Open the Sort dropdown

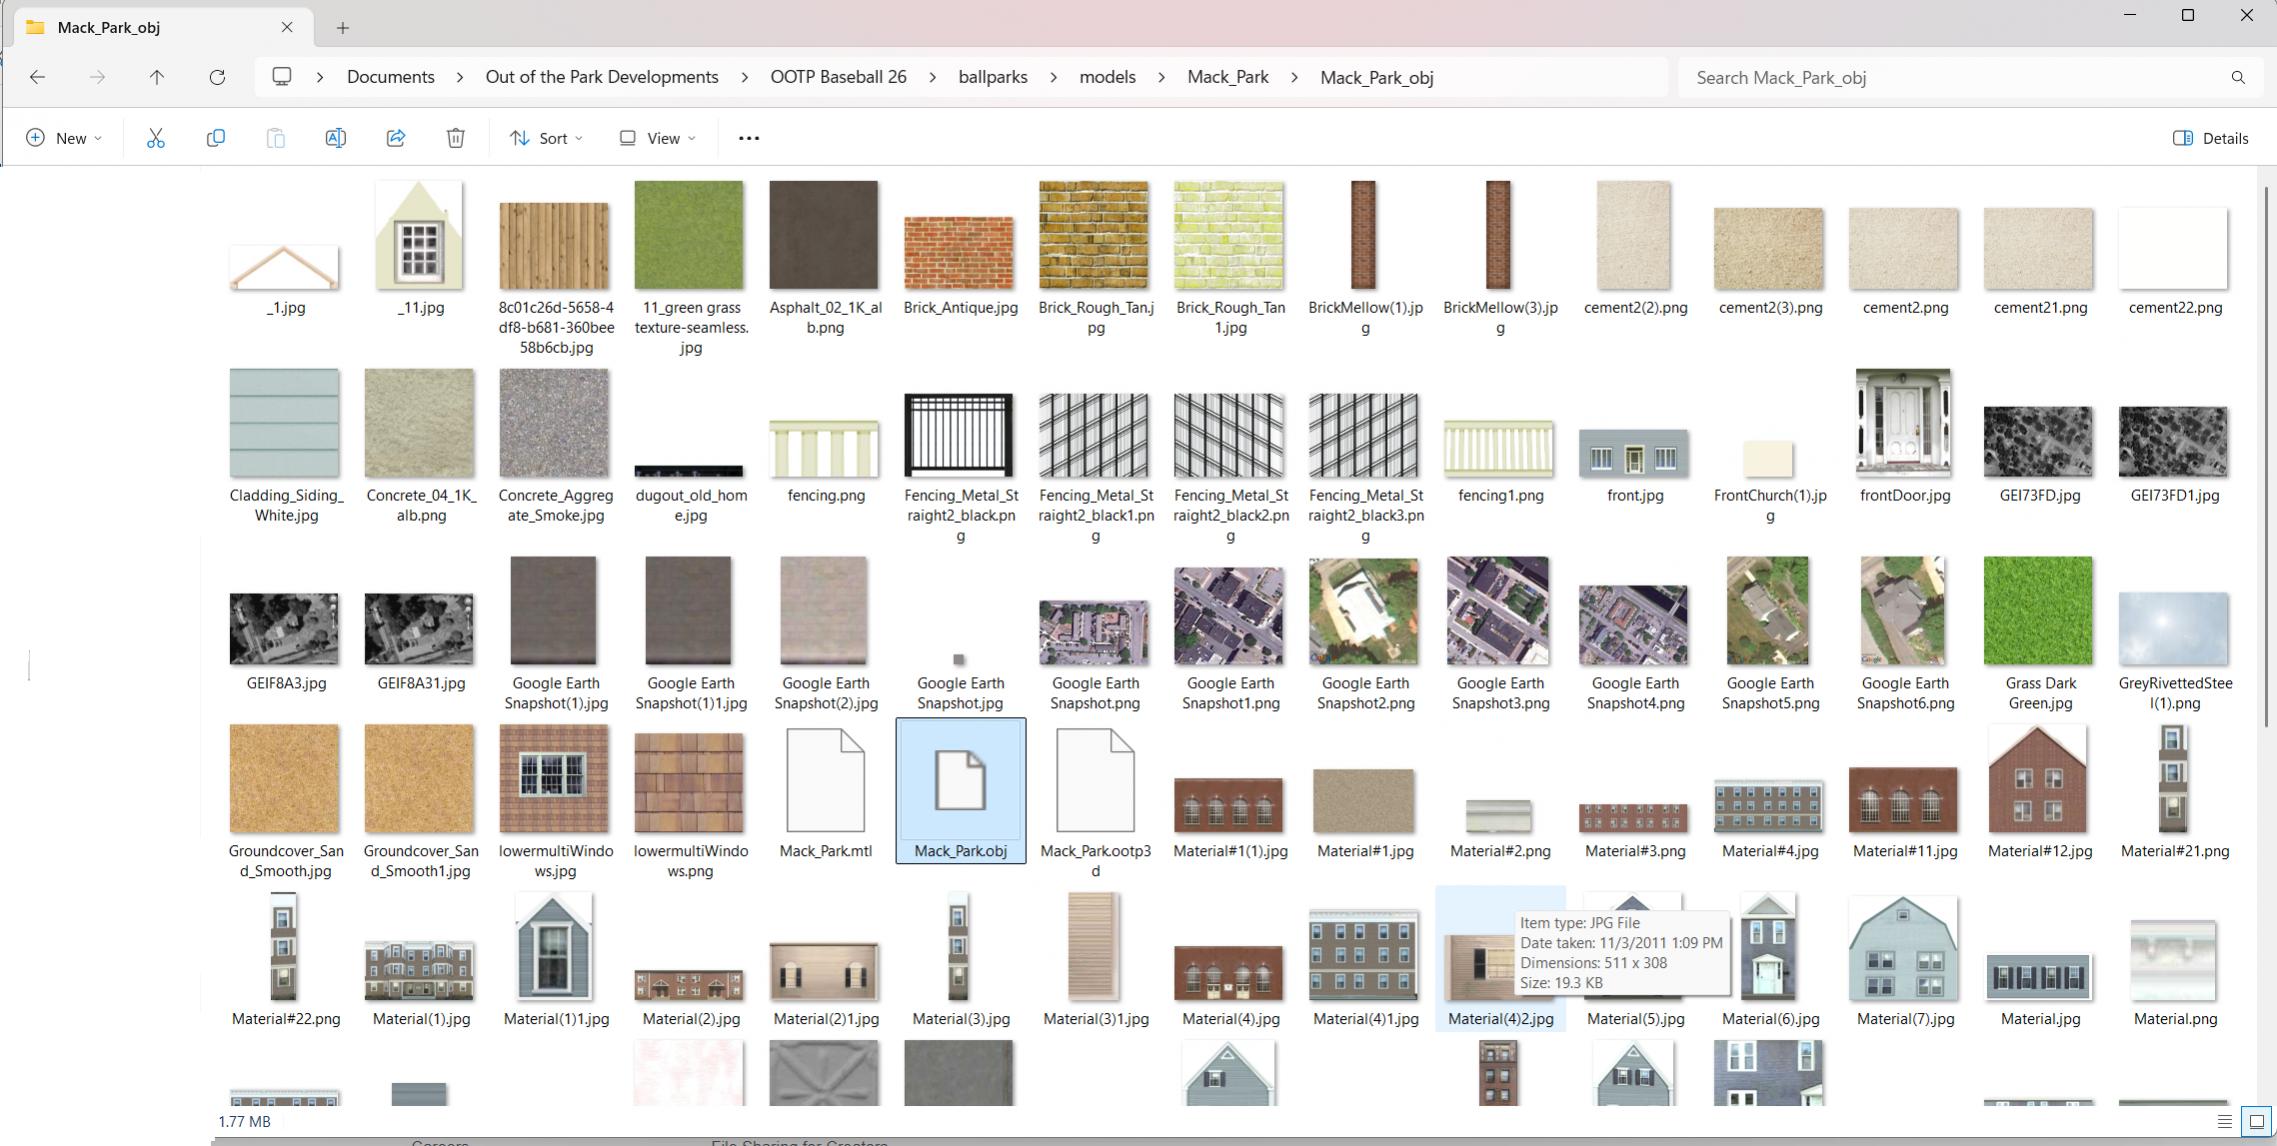(546, 138)
